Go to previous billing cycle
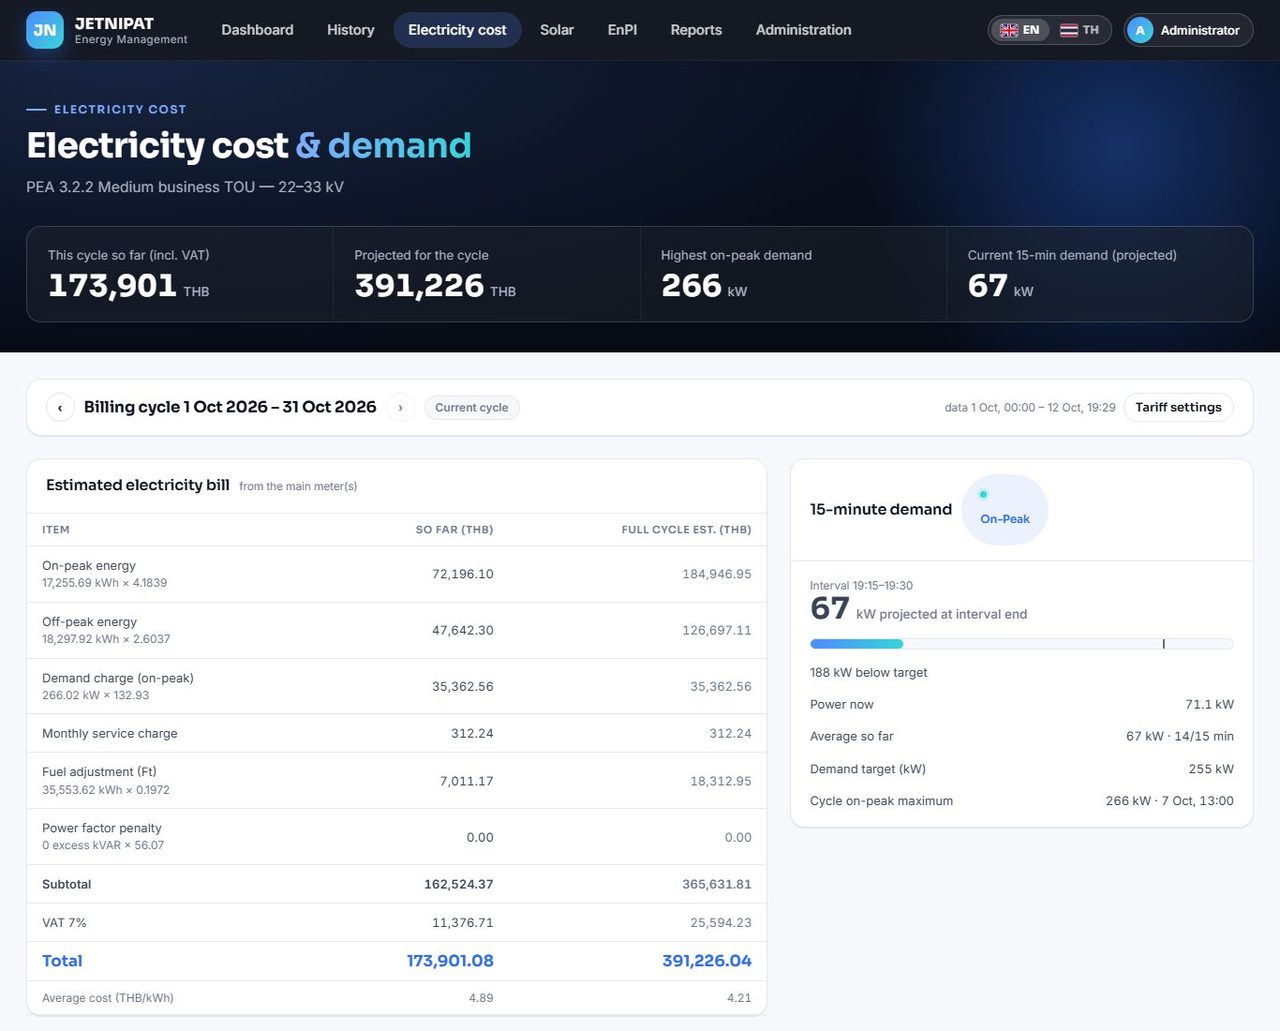This screenshot has width=1280, height=1031. point(60,407)
